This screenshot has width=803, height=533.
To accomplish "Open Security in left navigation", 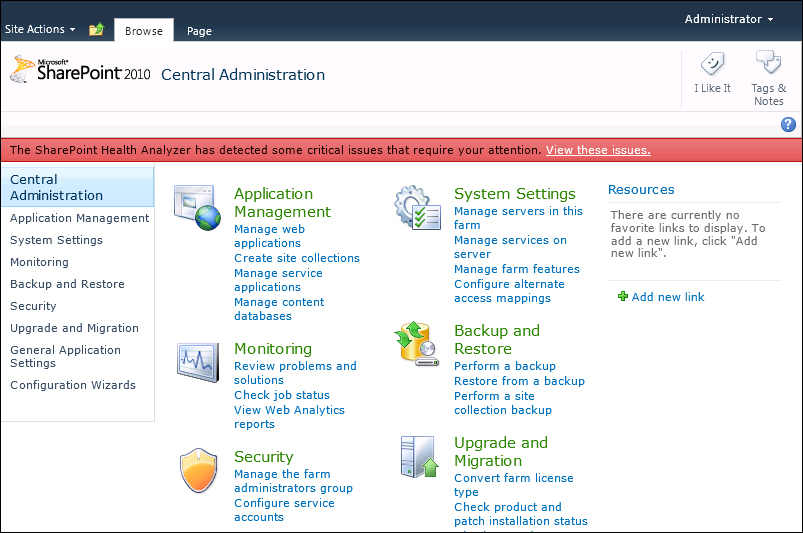I will pyautogui.click(x=33, y=306).
